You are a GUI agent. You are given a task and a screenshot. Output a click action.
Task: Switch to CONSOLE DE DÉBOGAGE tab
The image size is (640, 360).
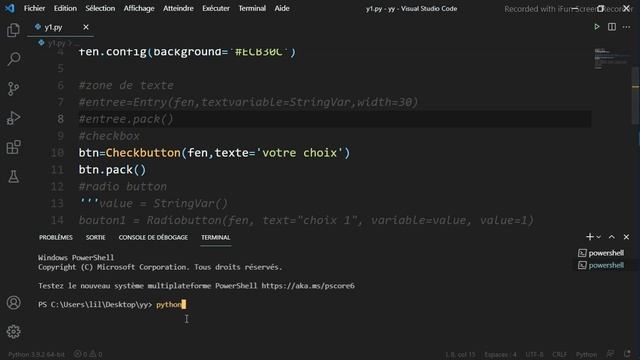153,237
